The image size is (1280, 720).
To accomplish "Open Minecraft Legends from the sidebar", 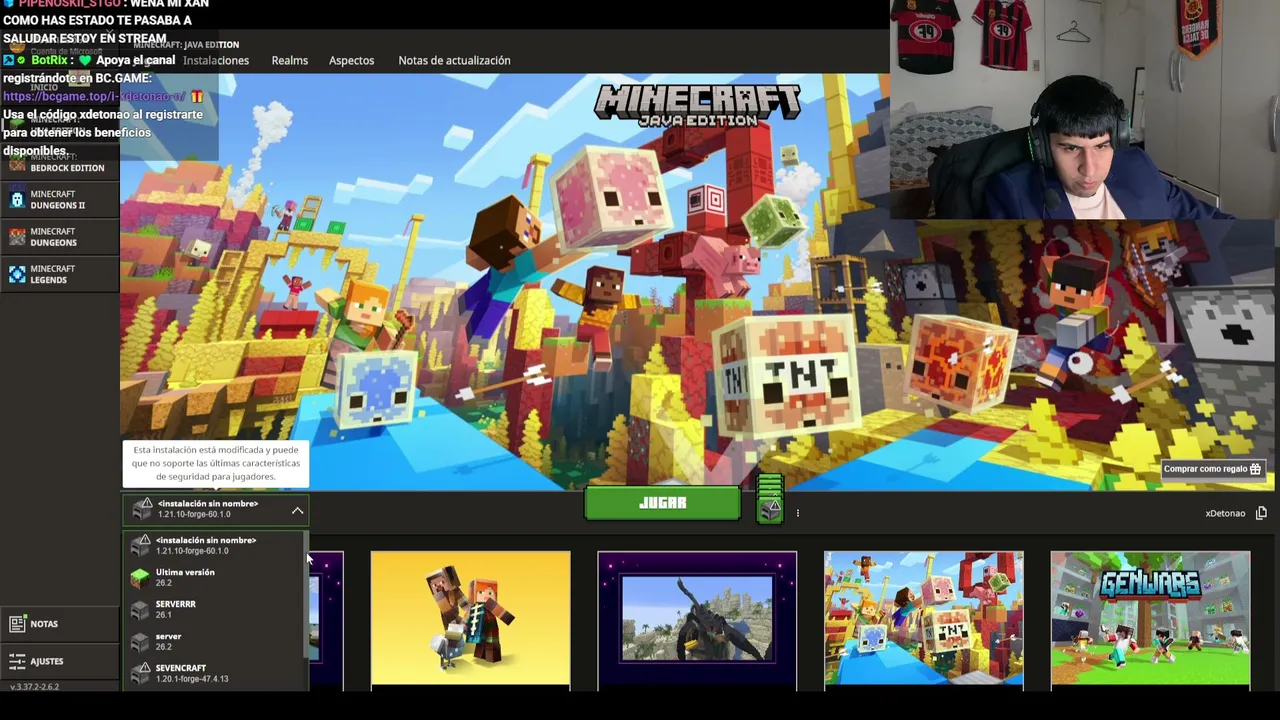I will click(59, 274).
